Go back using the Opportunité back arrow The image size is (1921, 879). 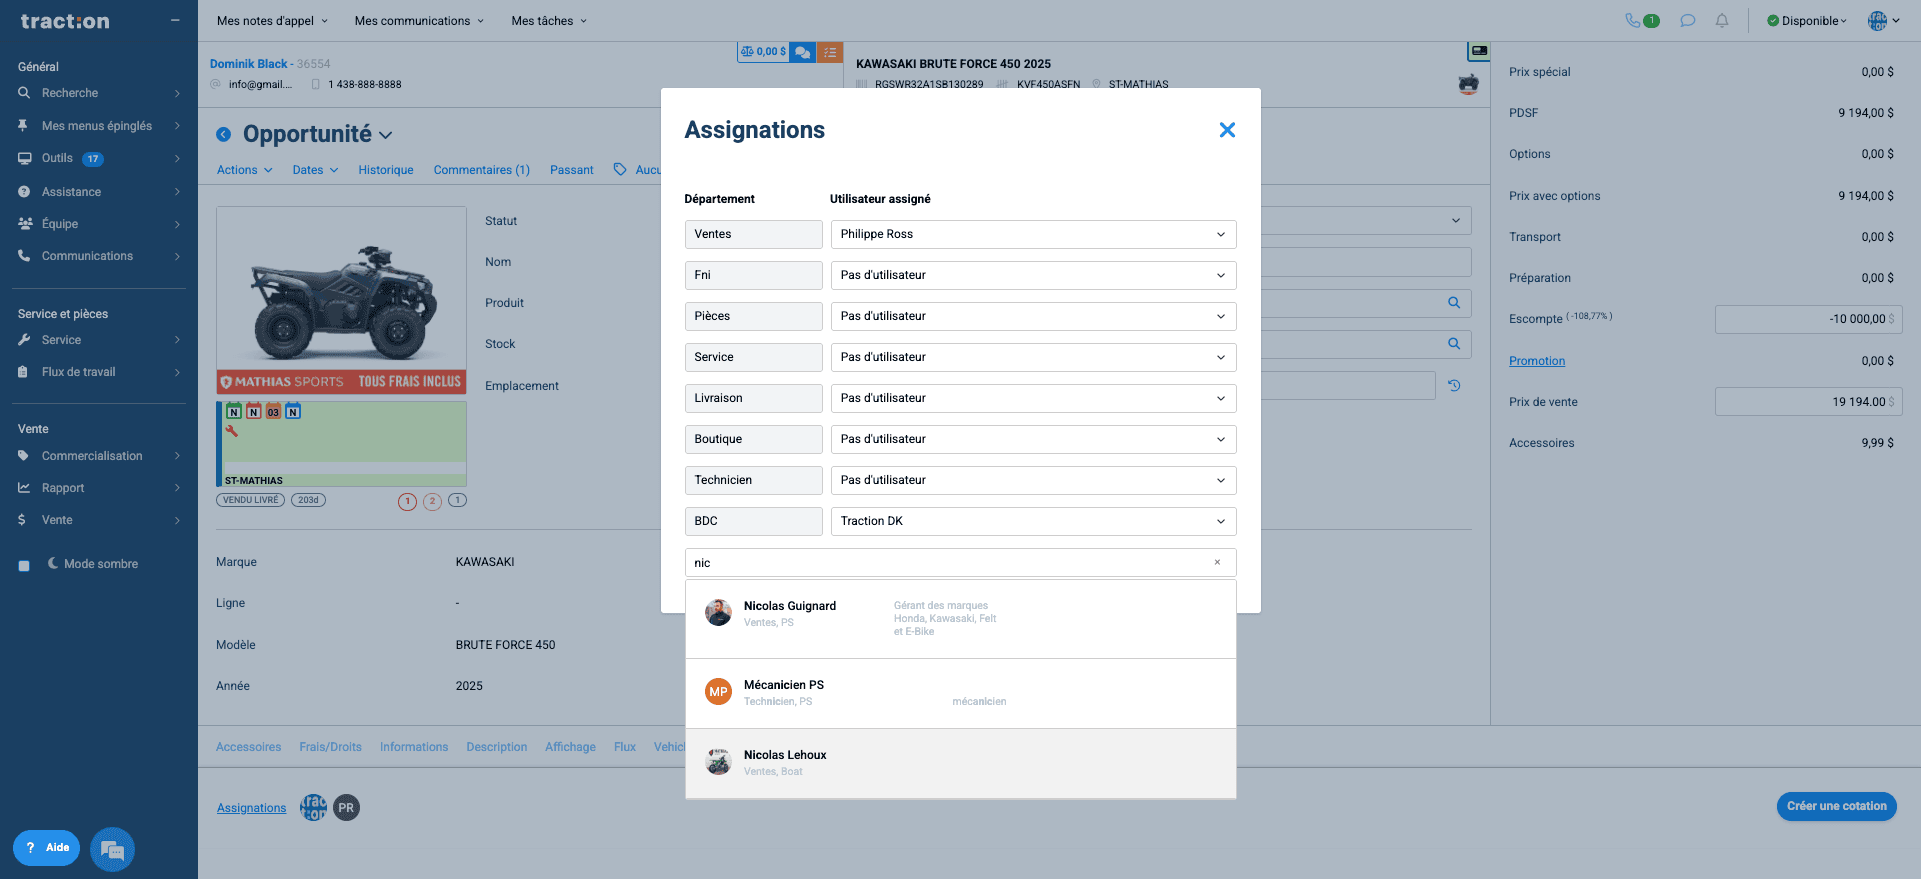point(224,134)
